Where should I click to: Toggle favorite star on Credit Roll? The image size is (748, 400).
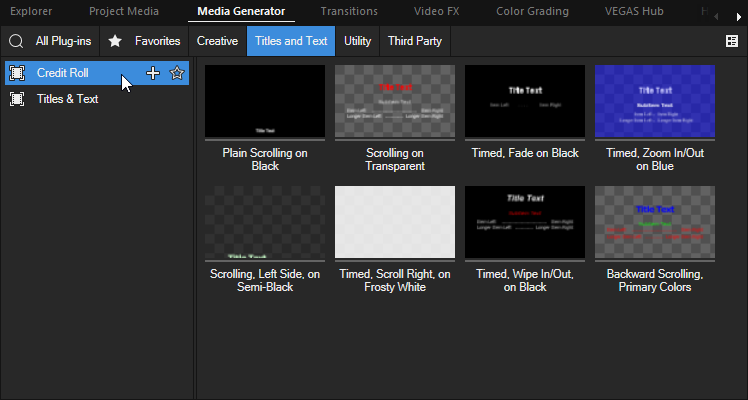(x=177, y=73)
